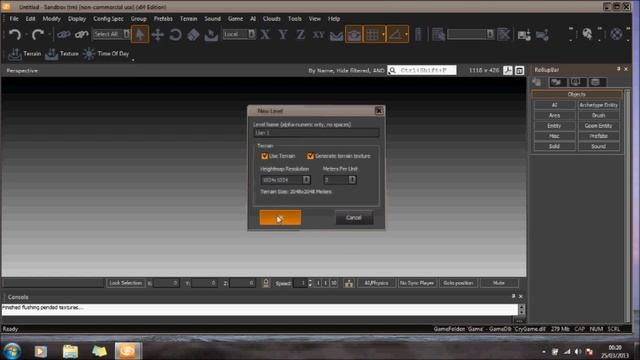Click the viewport search field
Image resolution: width=640 pixels, height=360 pixels.
(422, 71)
